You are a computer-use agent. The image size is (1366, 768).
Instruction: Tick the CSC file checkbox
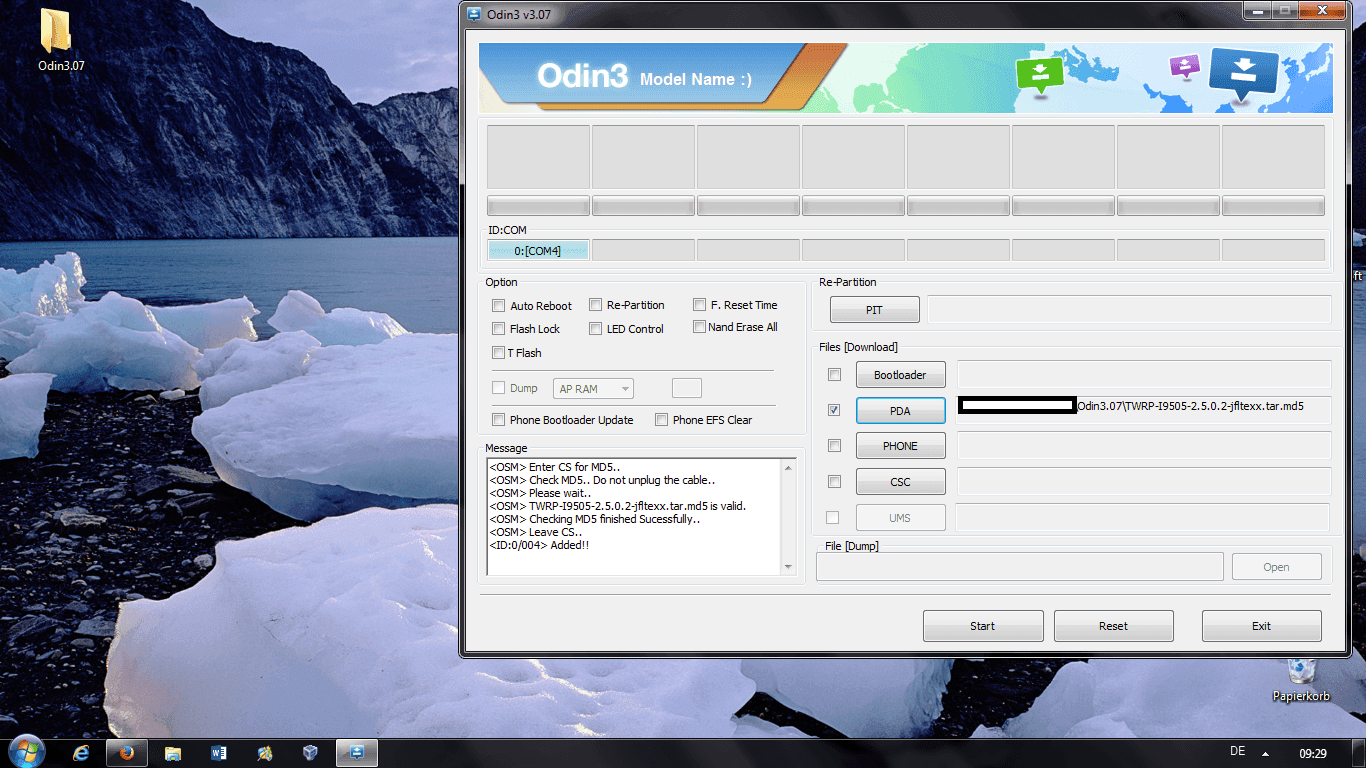pos(834,481)
